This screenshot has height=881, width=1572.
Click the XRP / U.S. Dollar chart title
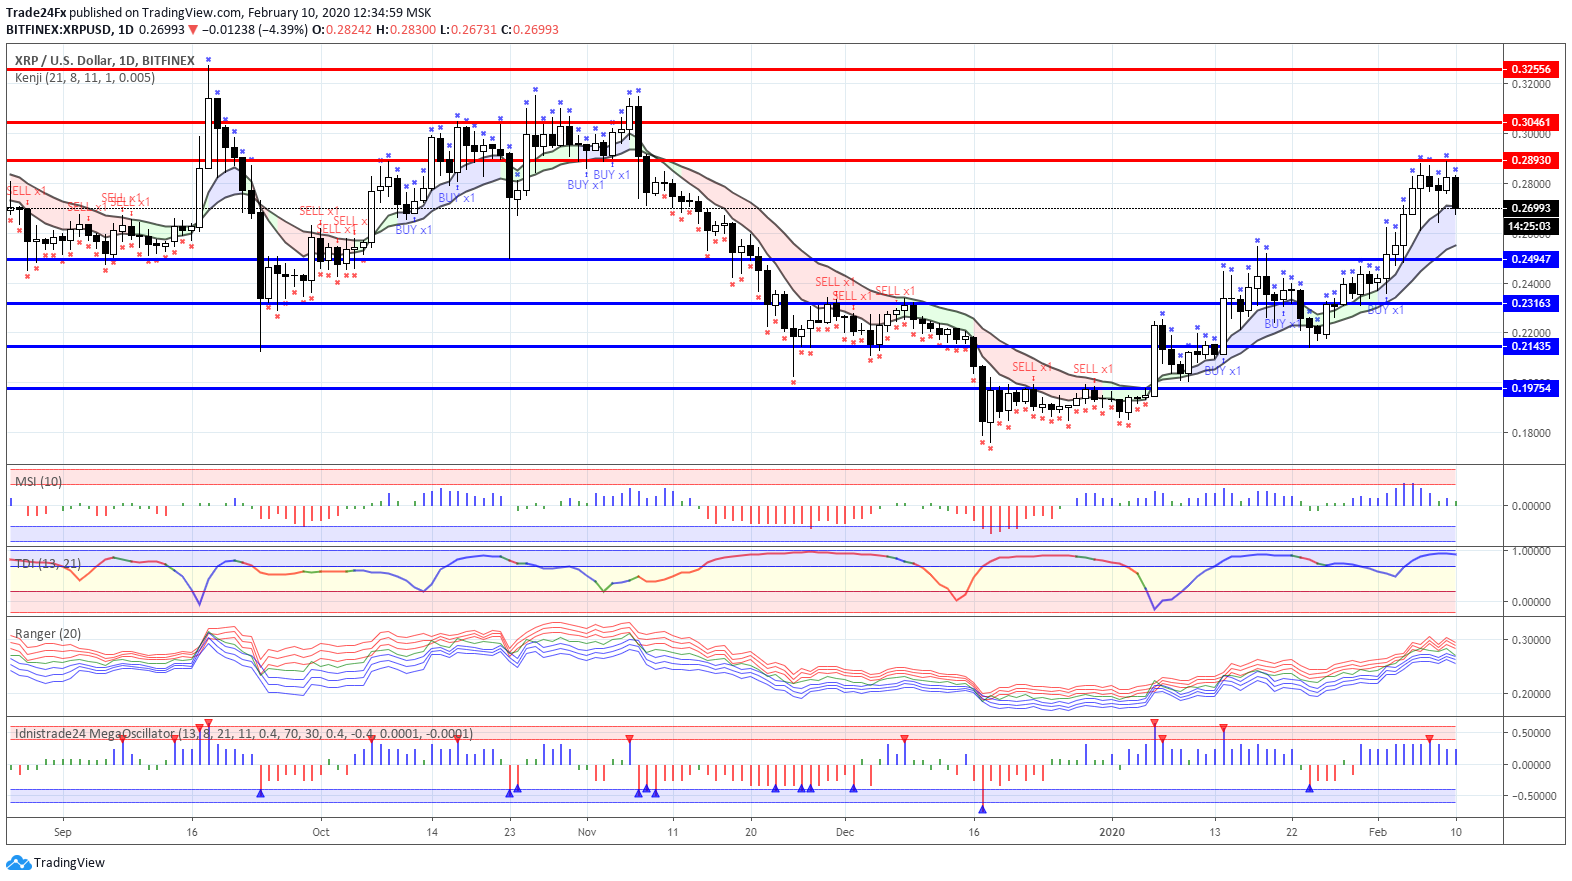coord(105,60)
